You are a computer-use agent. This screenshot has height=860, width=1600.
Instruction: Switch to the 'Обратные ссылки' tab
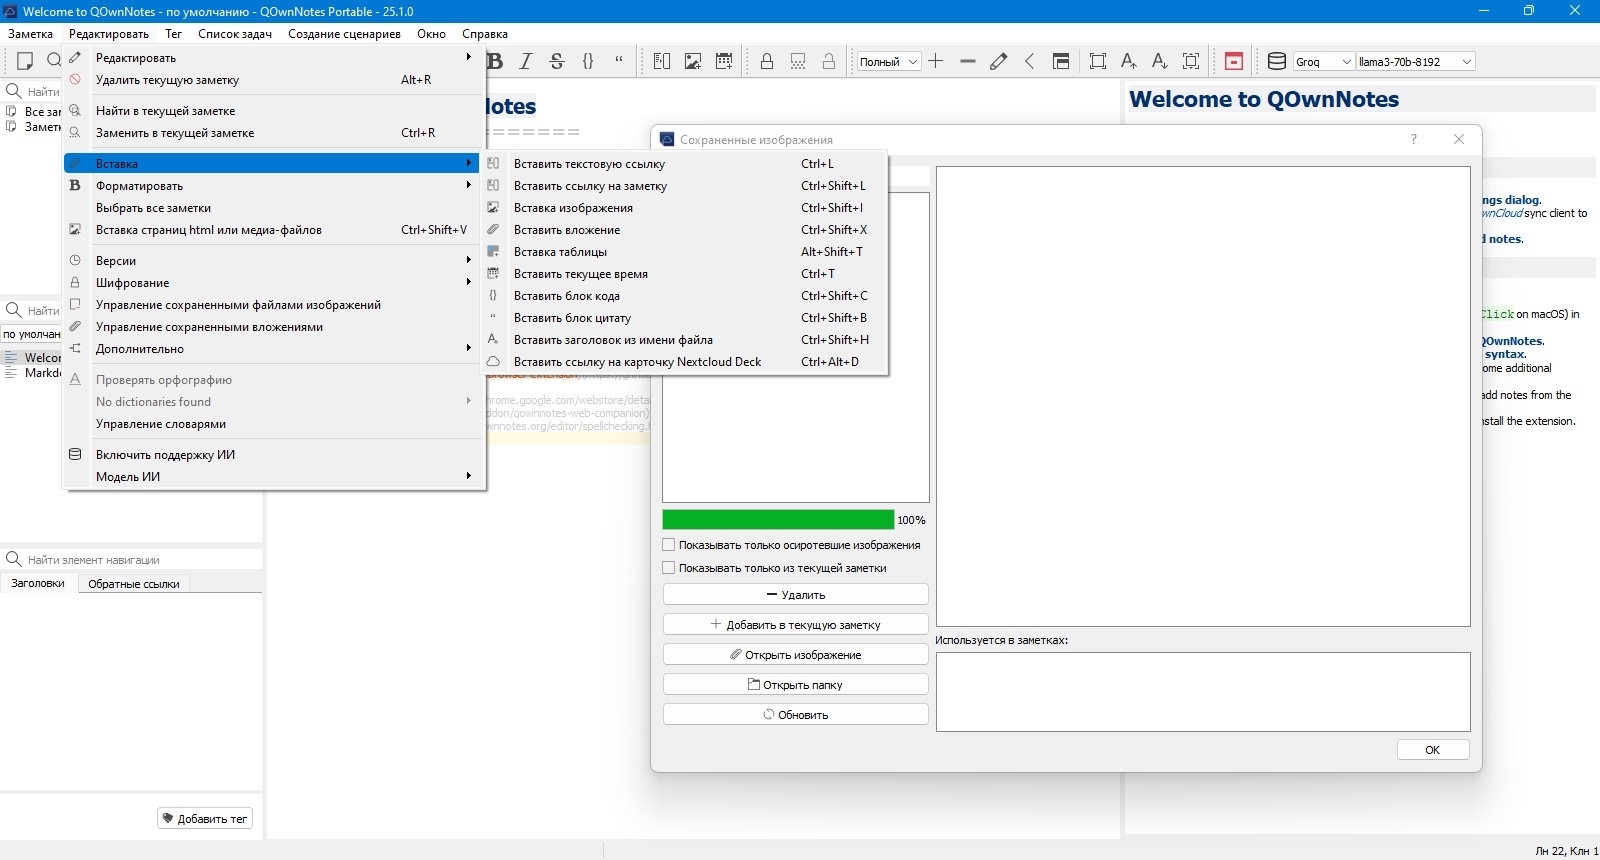click(x=134, y=584)
